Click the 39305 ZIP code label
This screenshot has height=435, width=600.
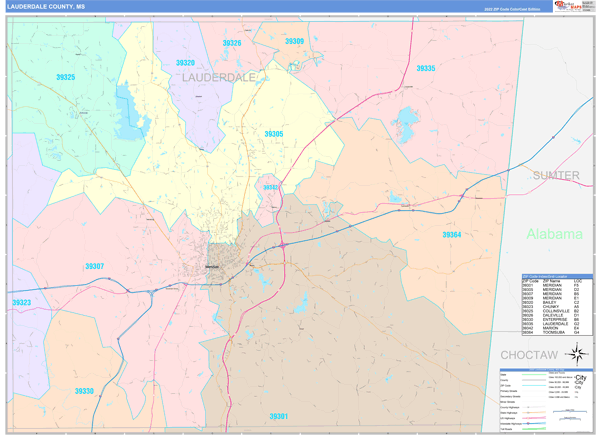[x=273, y=134]
